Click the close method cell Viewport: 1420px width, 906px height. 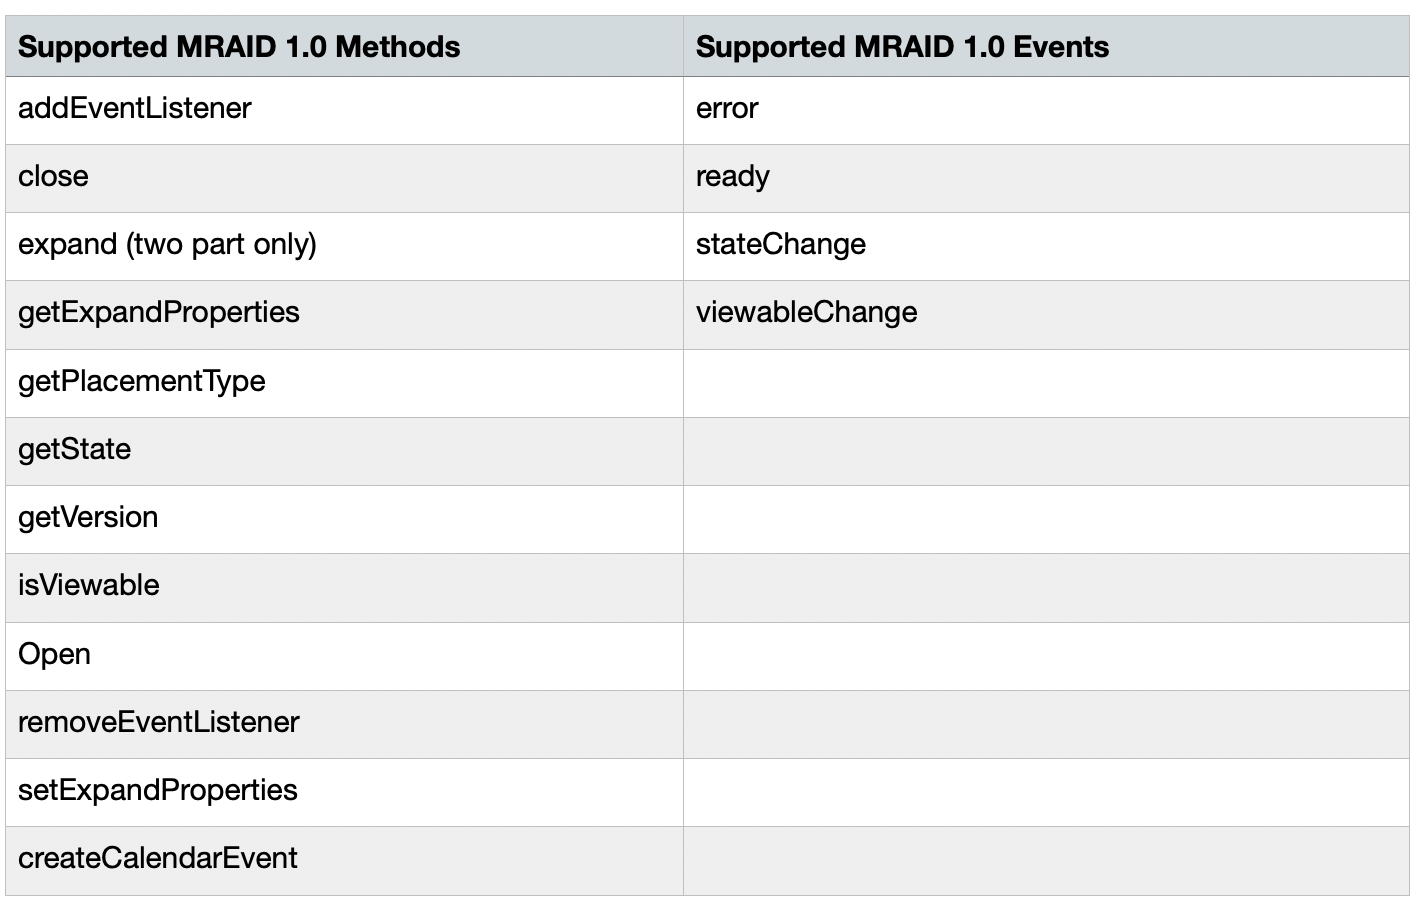(53, 176)
